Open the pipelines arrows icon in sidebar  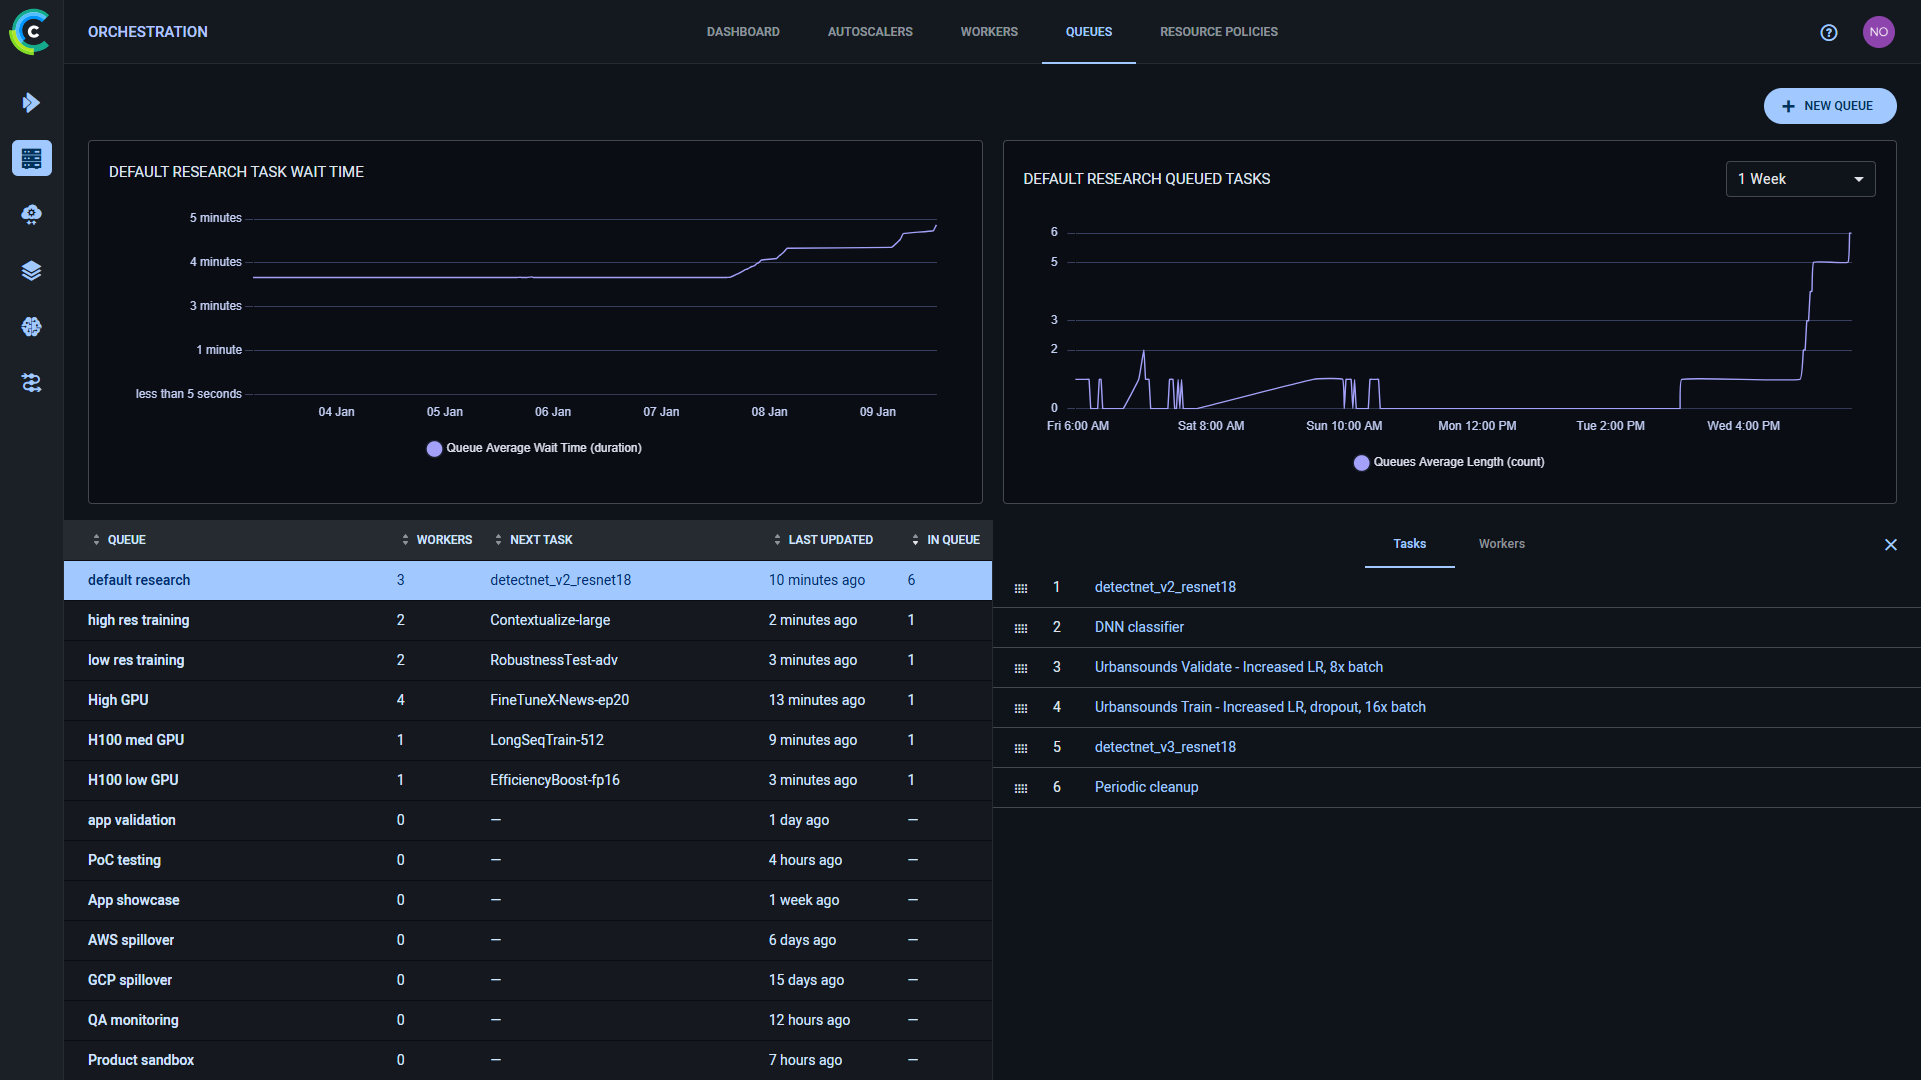[31, 383]
